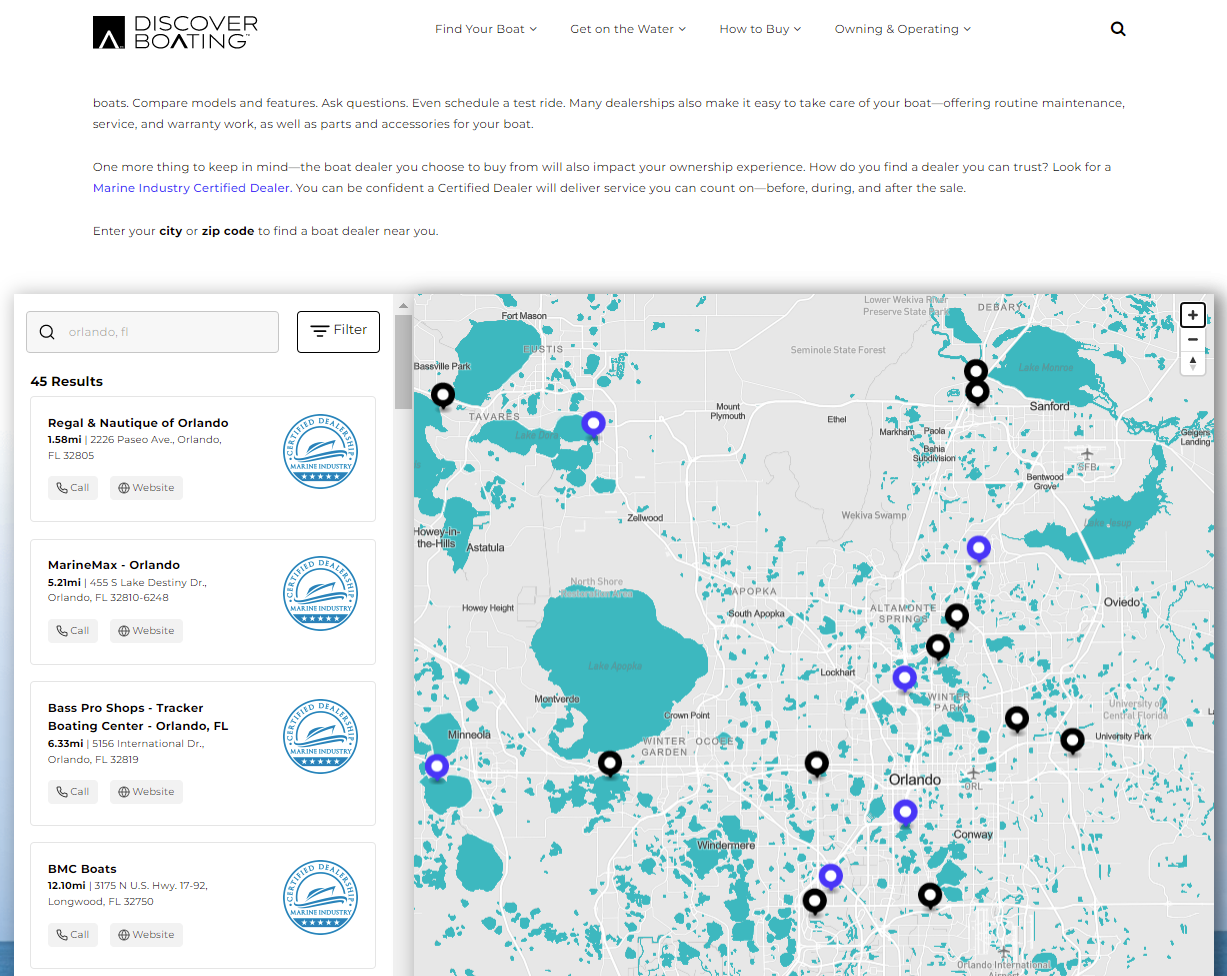Click the Discover Boating logo
This screenshot has height=976, width=1227.
175,32
